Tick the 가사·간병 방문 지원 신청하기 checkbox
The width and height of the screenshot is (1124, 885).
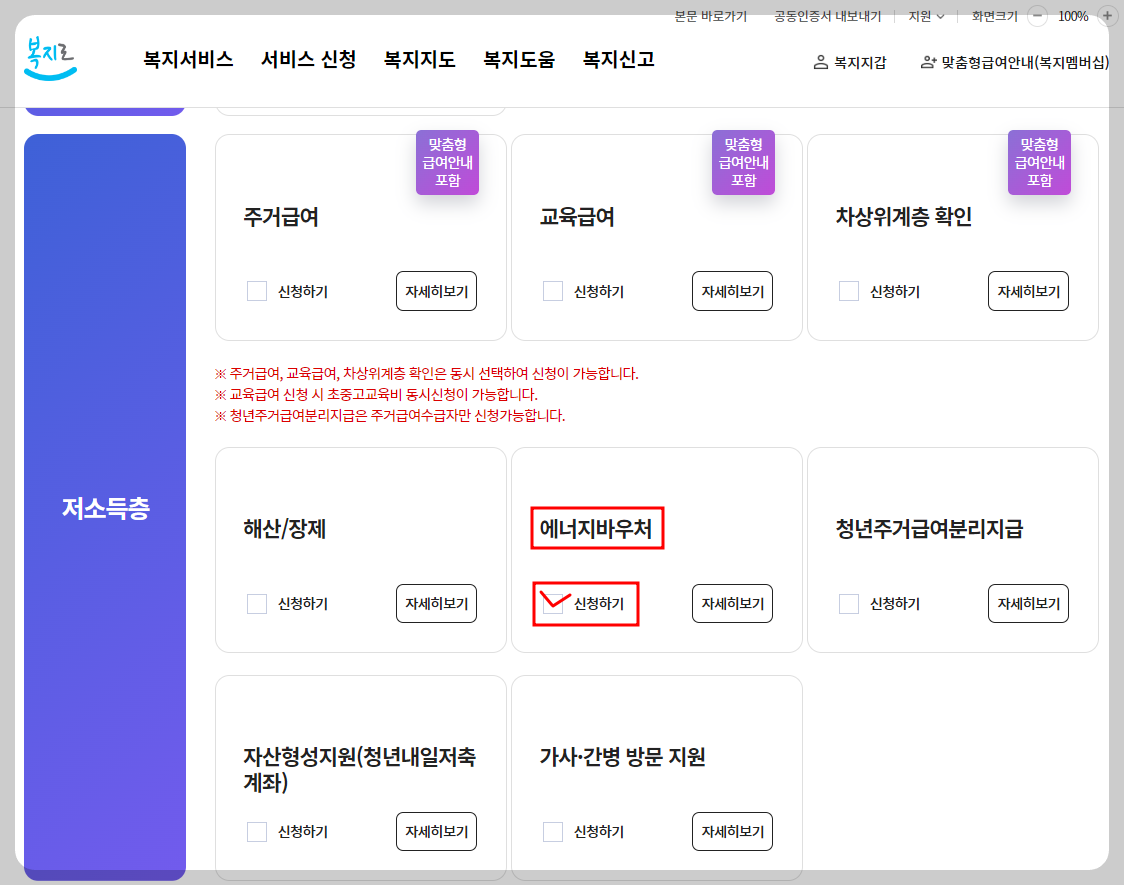point(553,831)
